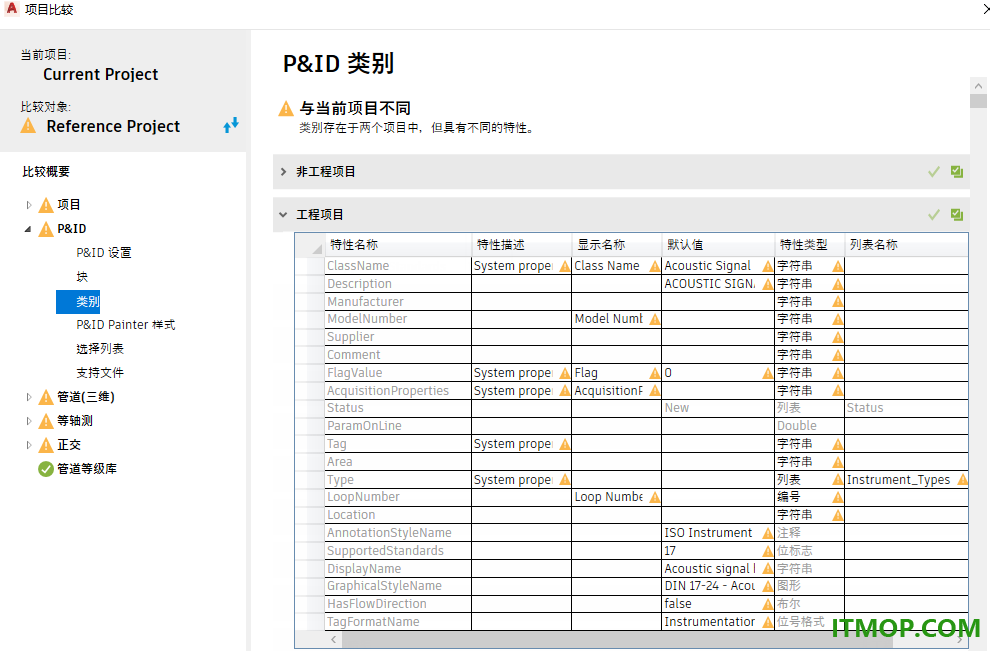Click warning icon in LoopNumber 特性类型 cell

click(837, 498)
